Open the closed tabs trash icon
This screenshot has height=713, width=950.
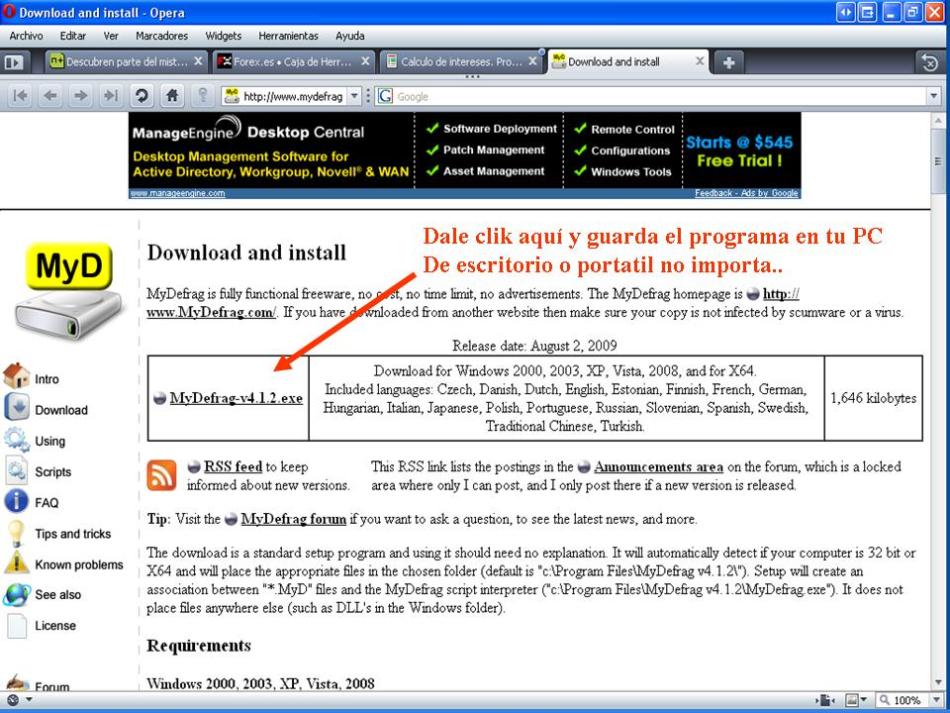929,62
